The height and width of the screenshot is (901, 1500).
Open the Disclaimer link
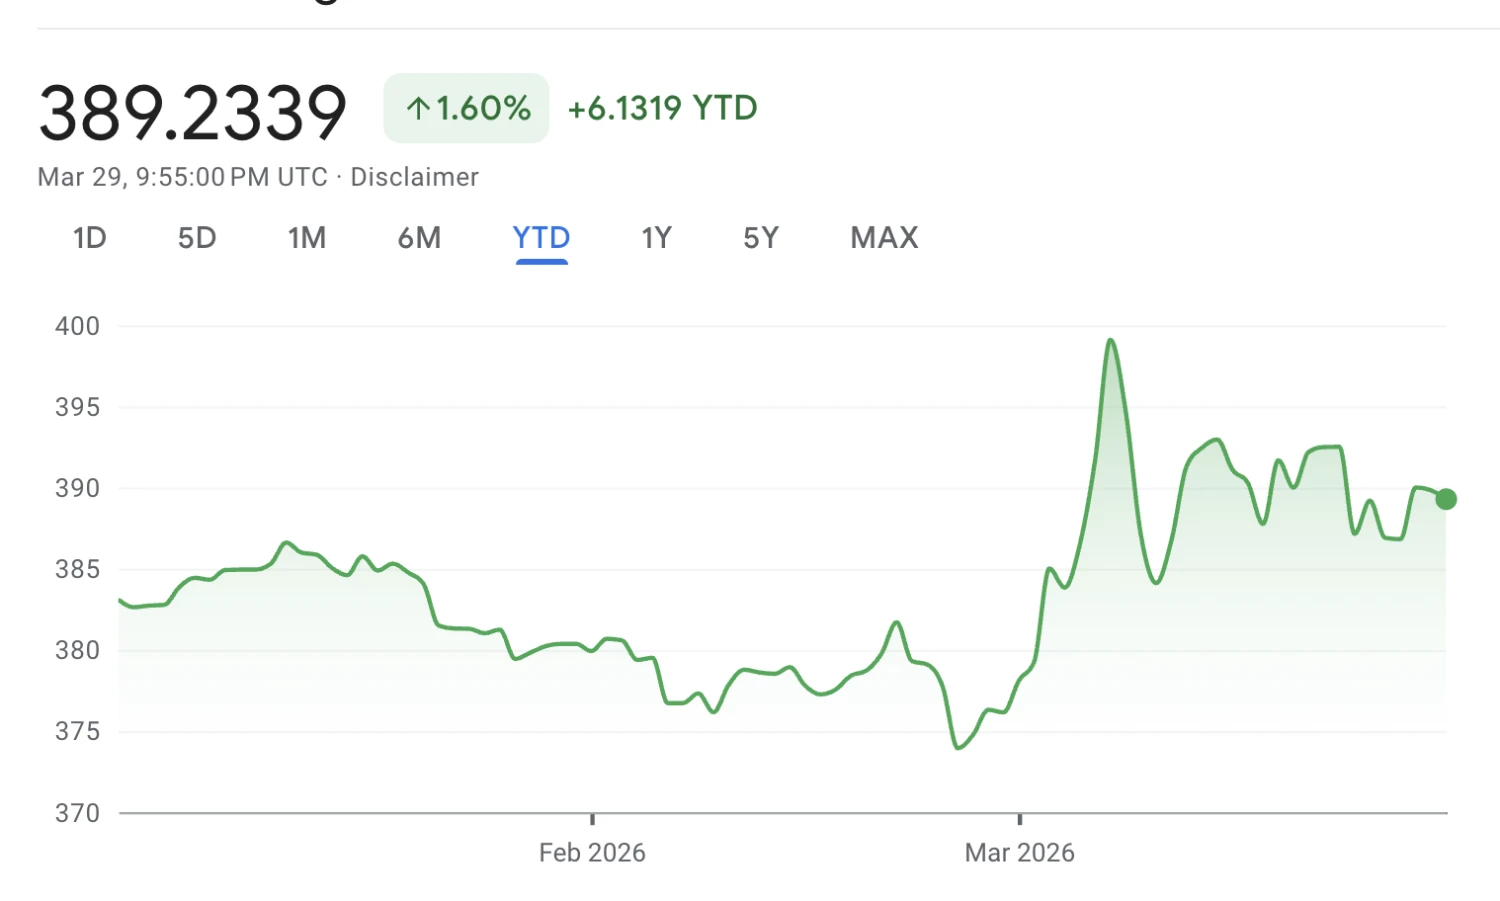pos(414,177)
